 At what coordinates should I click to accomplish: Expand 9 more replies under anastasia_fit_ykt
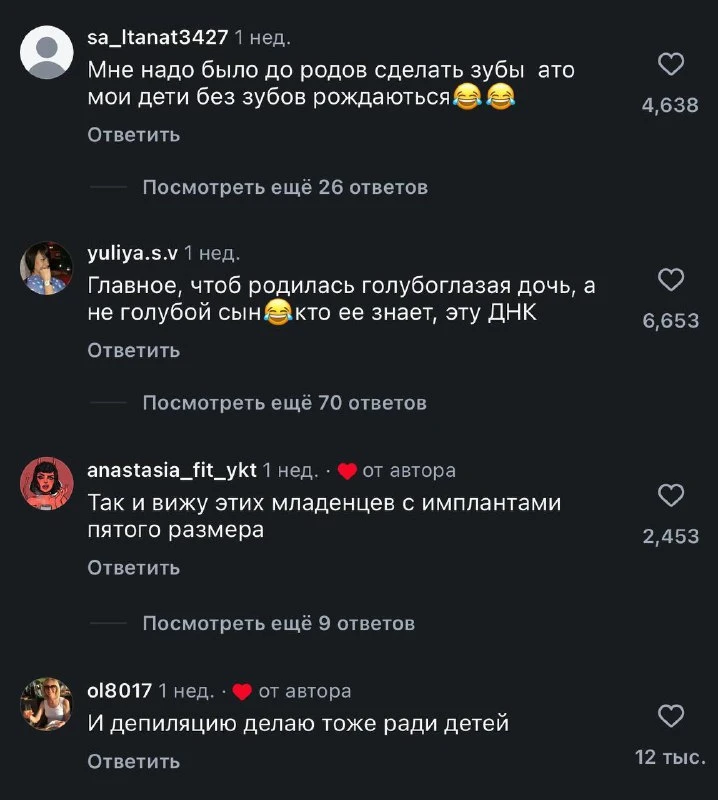point(278,623)
